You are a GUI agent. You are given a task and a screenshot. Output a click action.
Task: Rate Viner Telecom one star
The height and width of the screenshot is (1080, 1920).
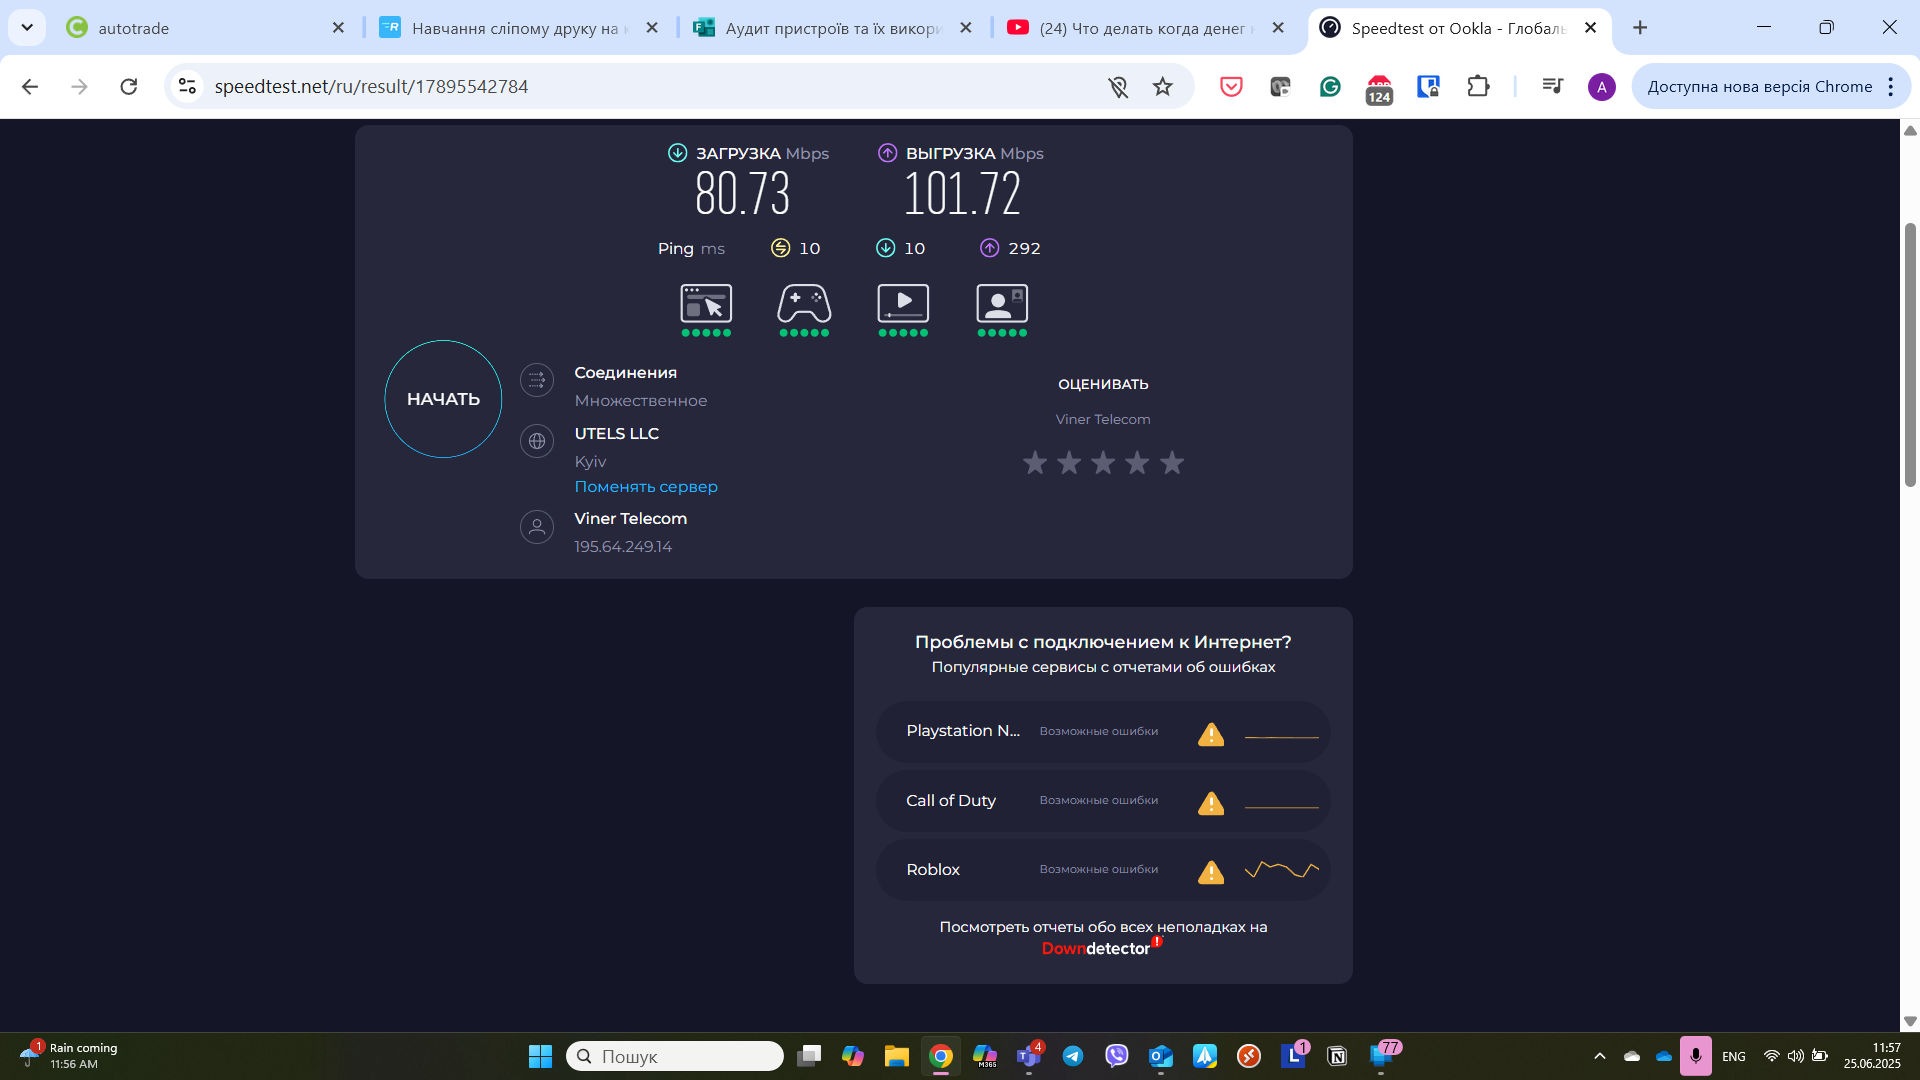coord(1035,463)
